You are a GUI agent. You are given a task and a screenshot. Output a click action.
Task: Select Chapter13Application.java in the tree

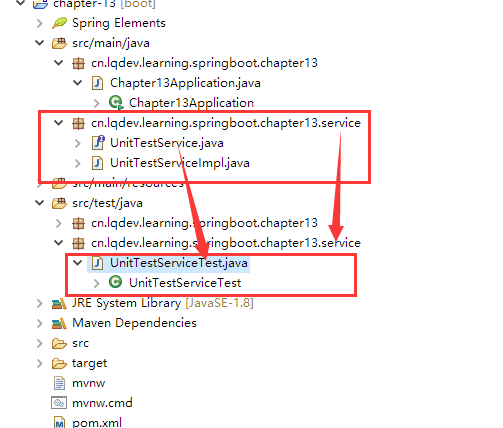point(185,83)
